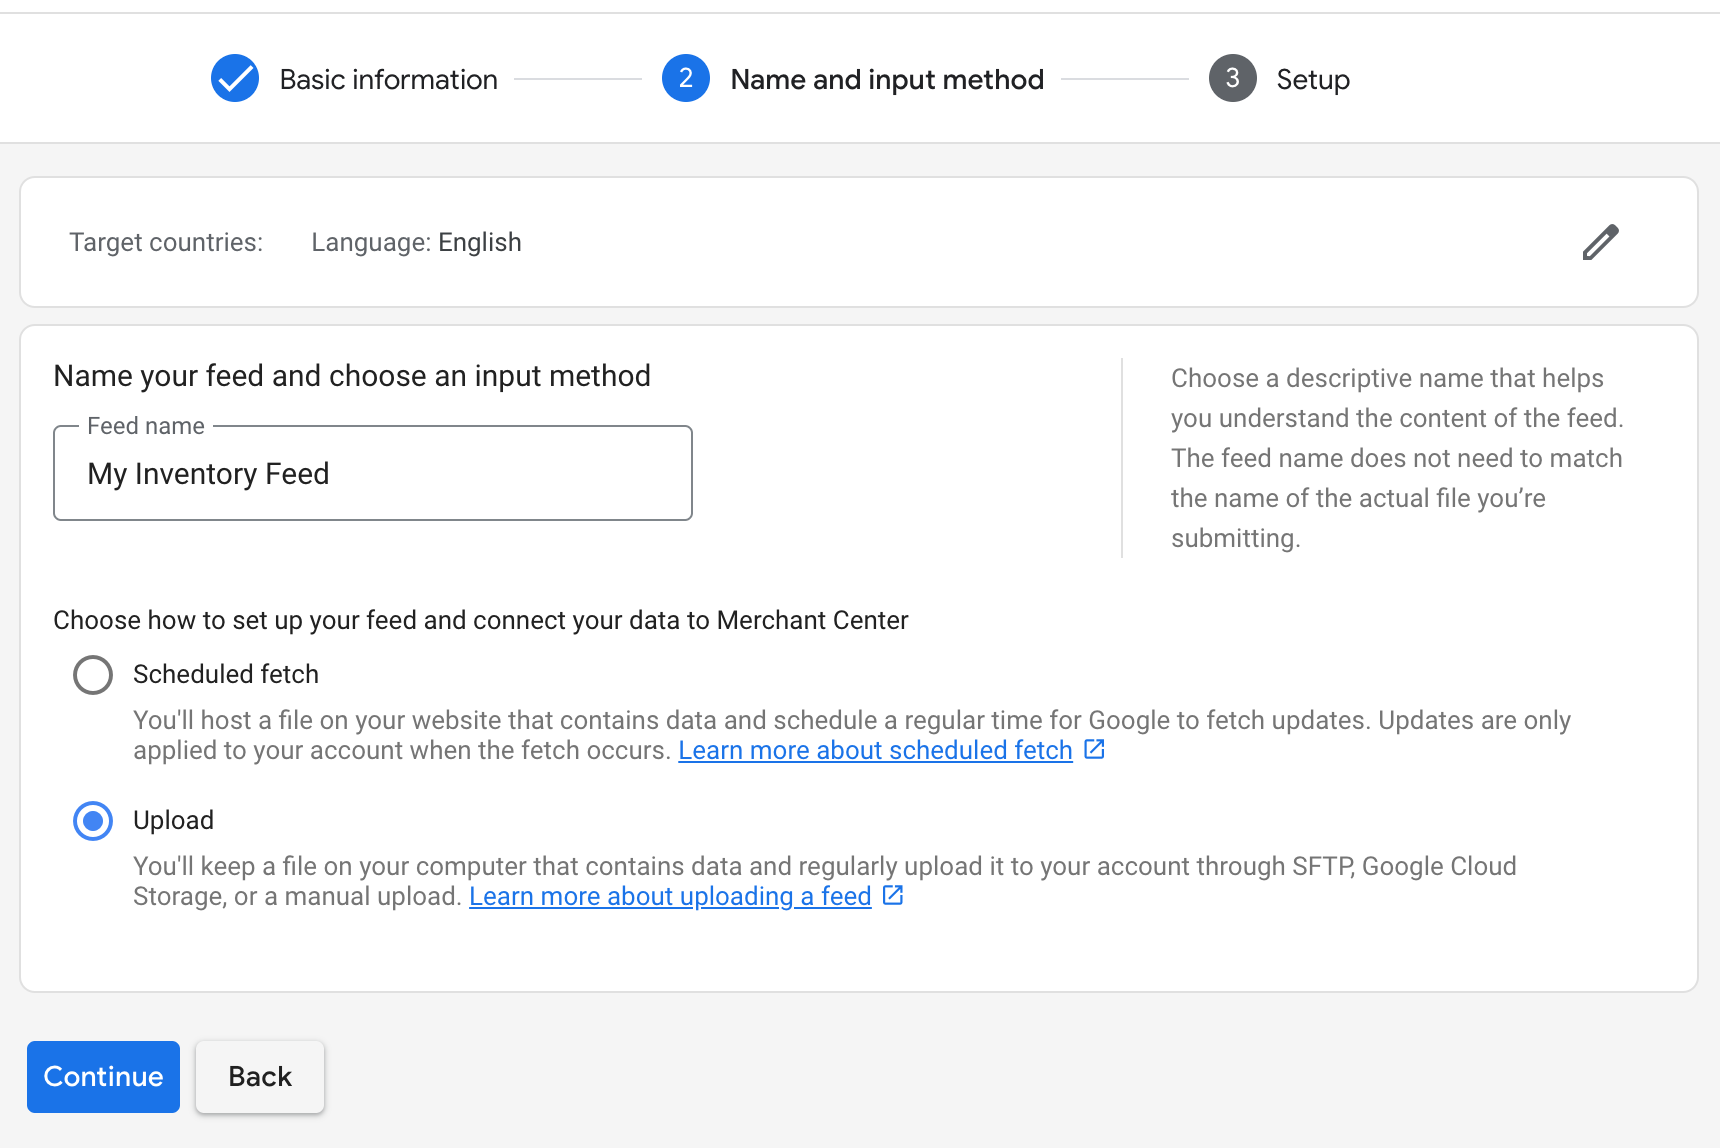This screenshot has height=1148, width=1720.
Task: Click the Target countries label
Action: (166, 242)
